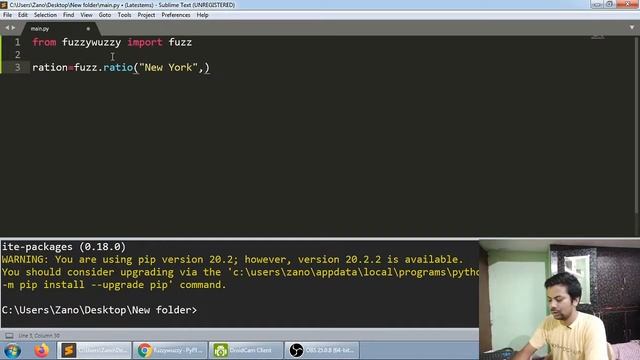The image size is (640, 360).
Task: Switch to OBS taskbar button
Action: pyautogui.click(x=322, y=350)
